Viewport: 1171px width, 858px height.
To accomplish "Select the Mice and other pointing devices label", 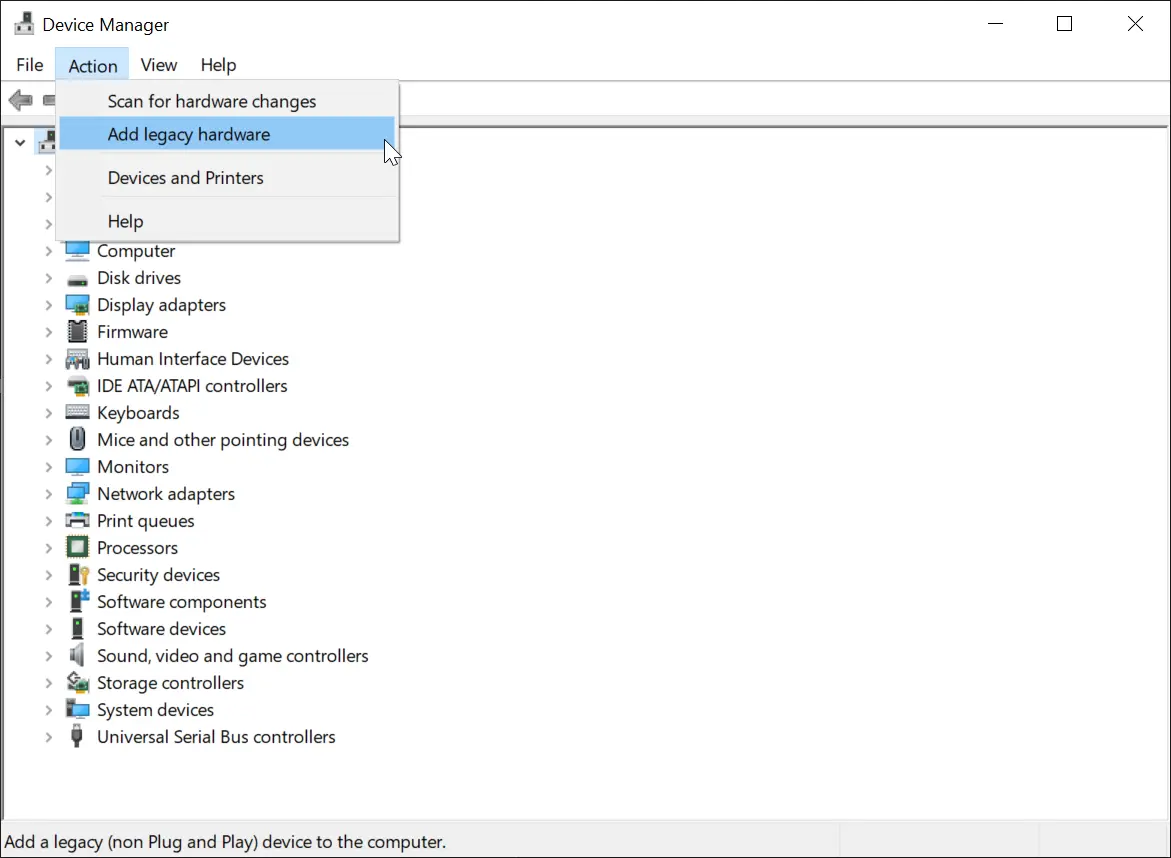I will pos(223,440).
